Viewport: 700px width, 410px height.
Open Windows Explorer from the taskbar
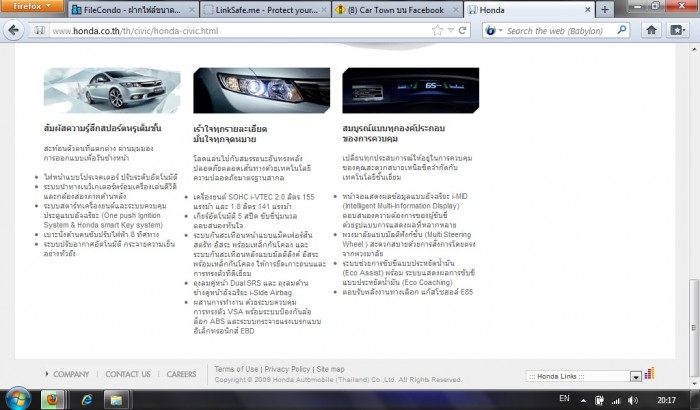(x=116, y=399)
